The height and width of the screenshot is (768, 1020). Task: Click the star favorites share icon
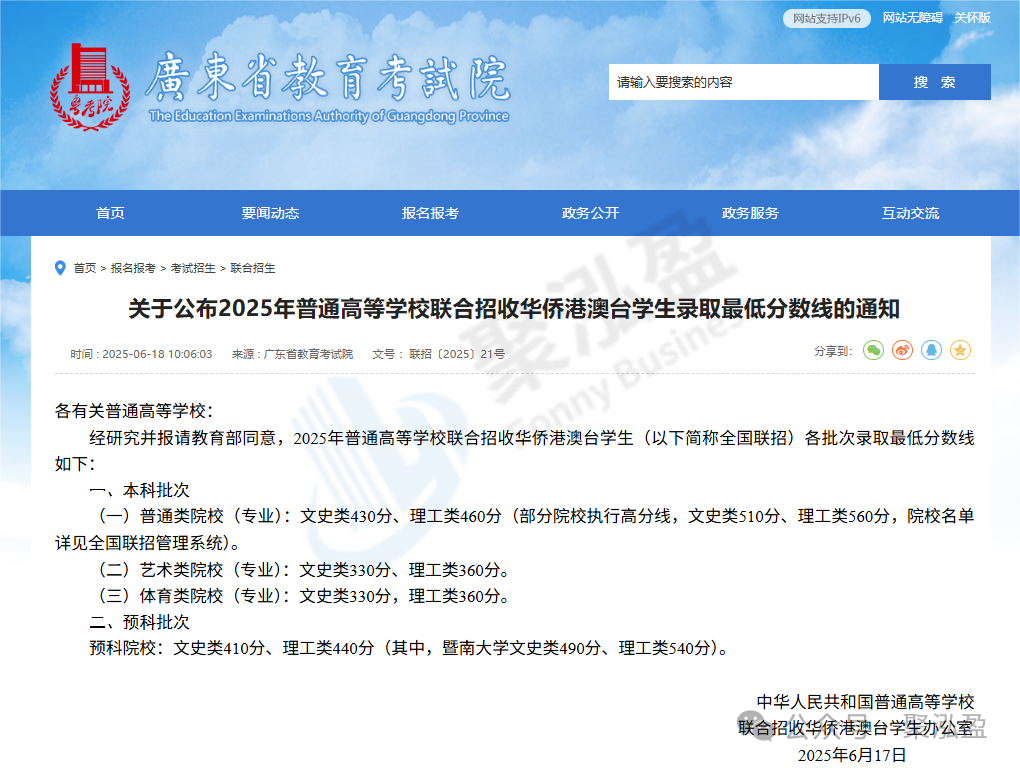click(x=960, y=350)
